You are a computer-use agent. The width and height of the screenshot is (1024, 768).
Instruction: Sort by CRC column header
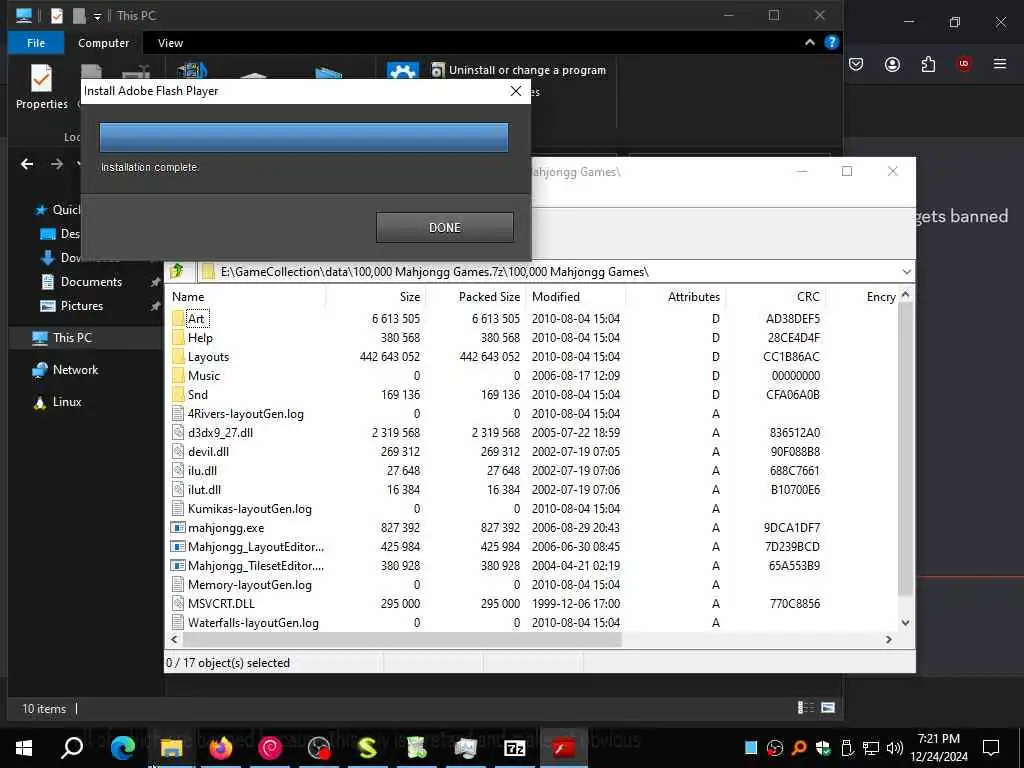(808, 296)
